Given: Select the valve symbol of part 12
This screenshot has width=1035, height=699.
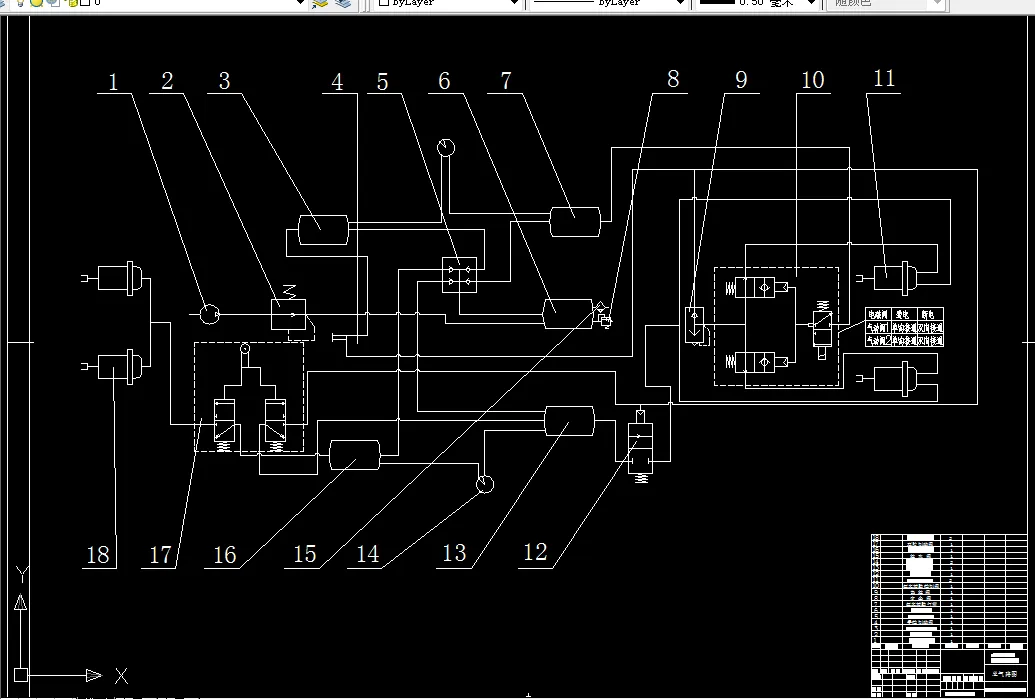Looking at the screenshot, I should pos(640,445).
